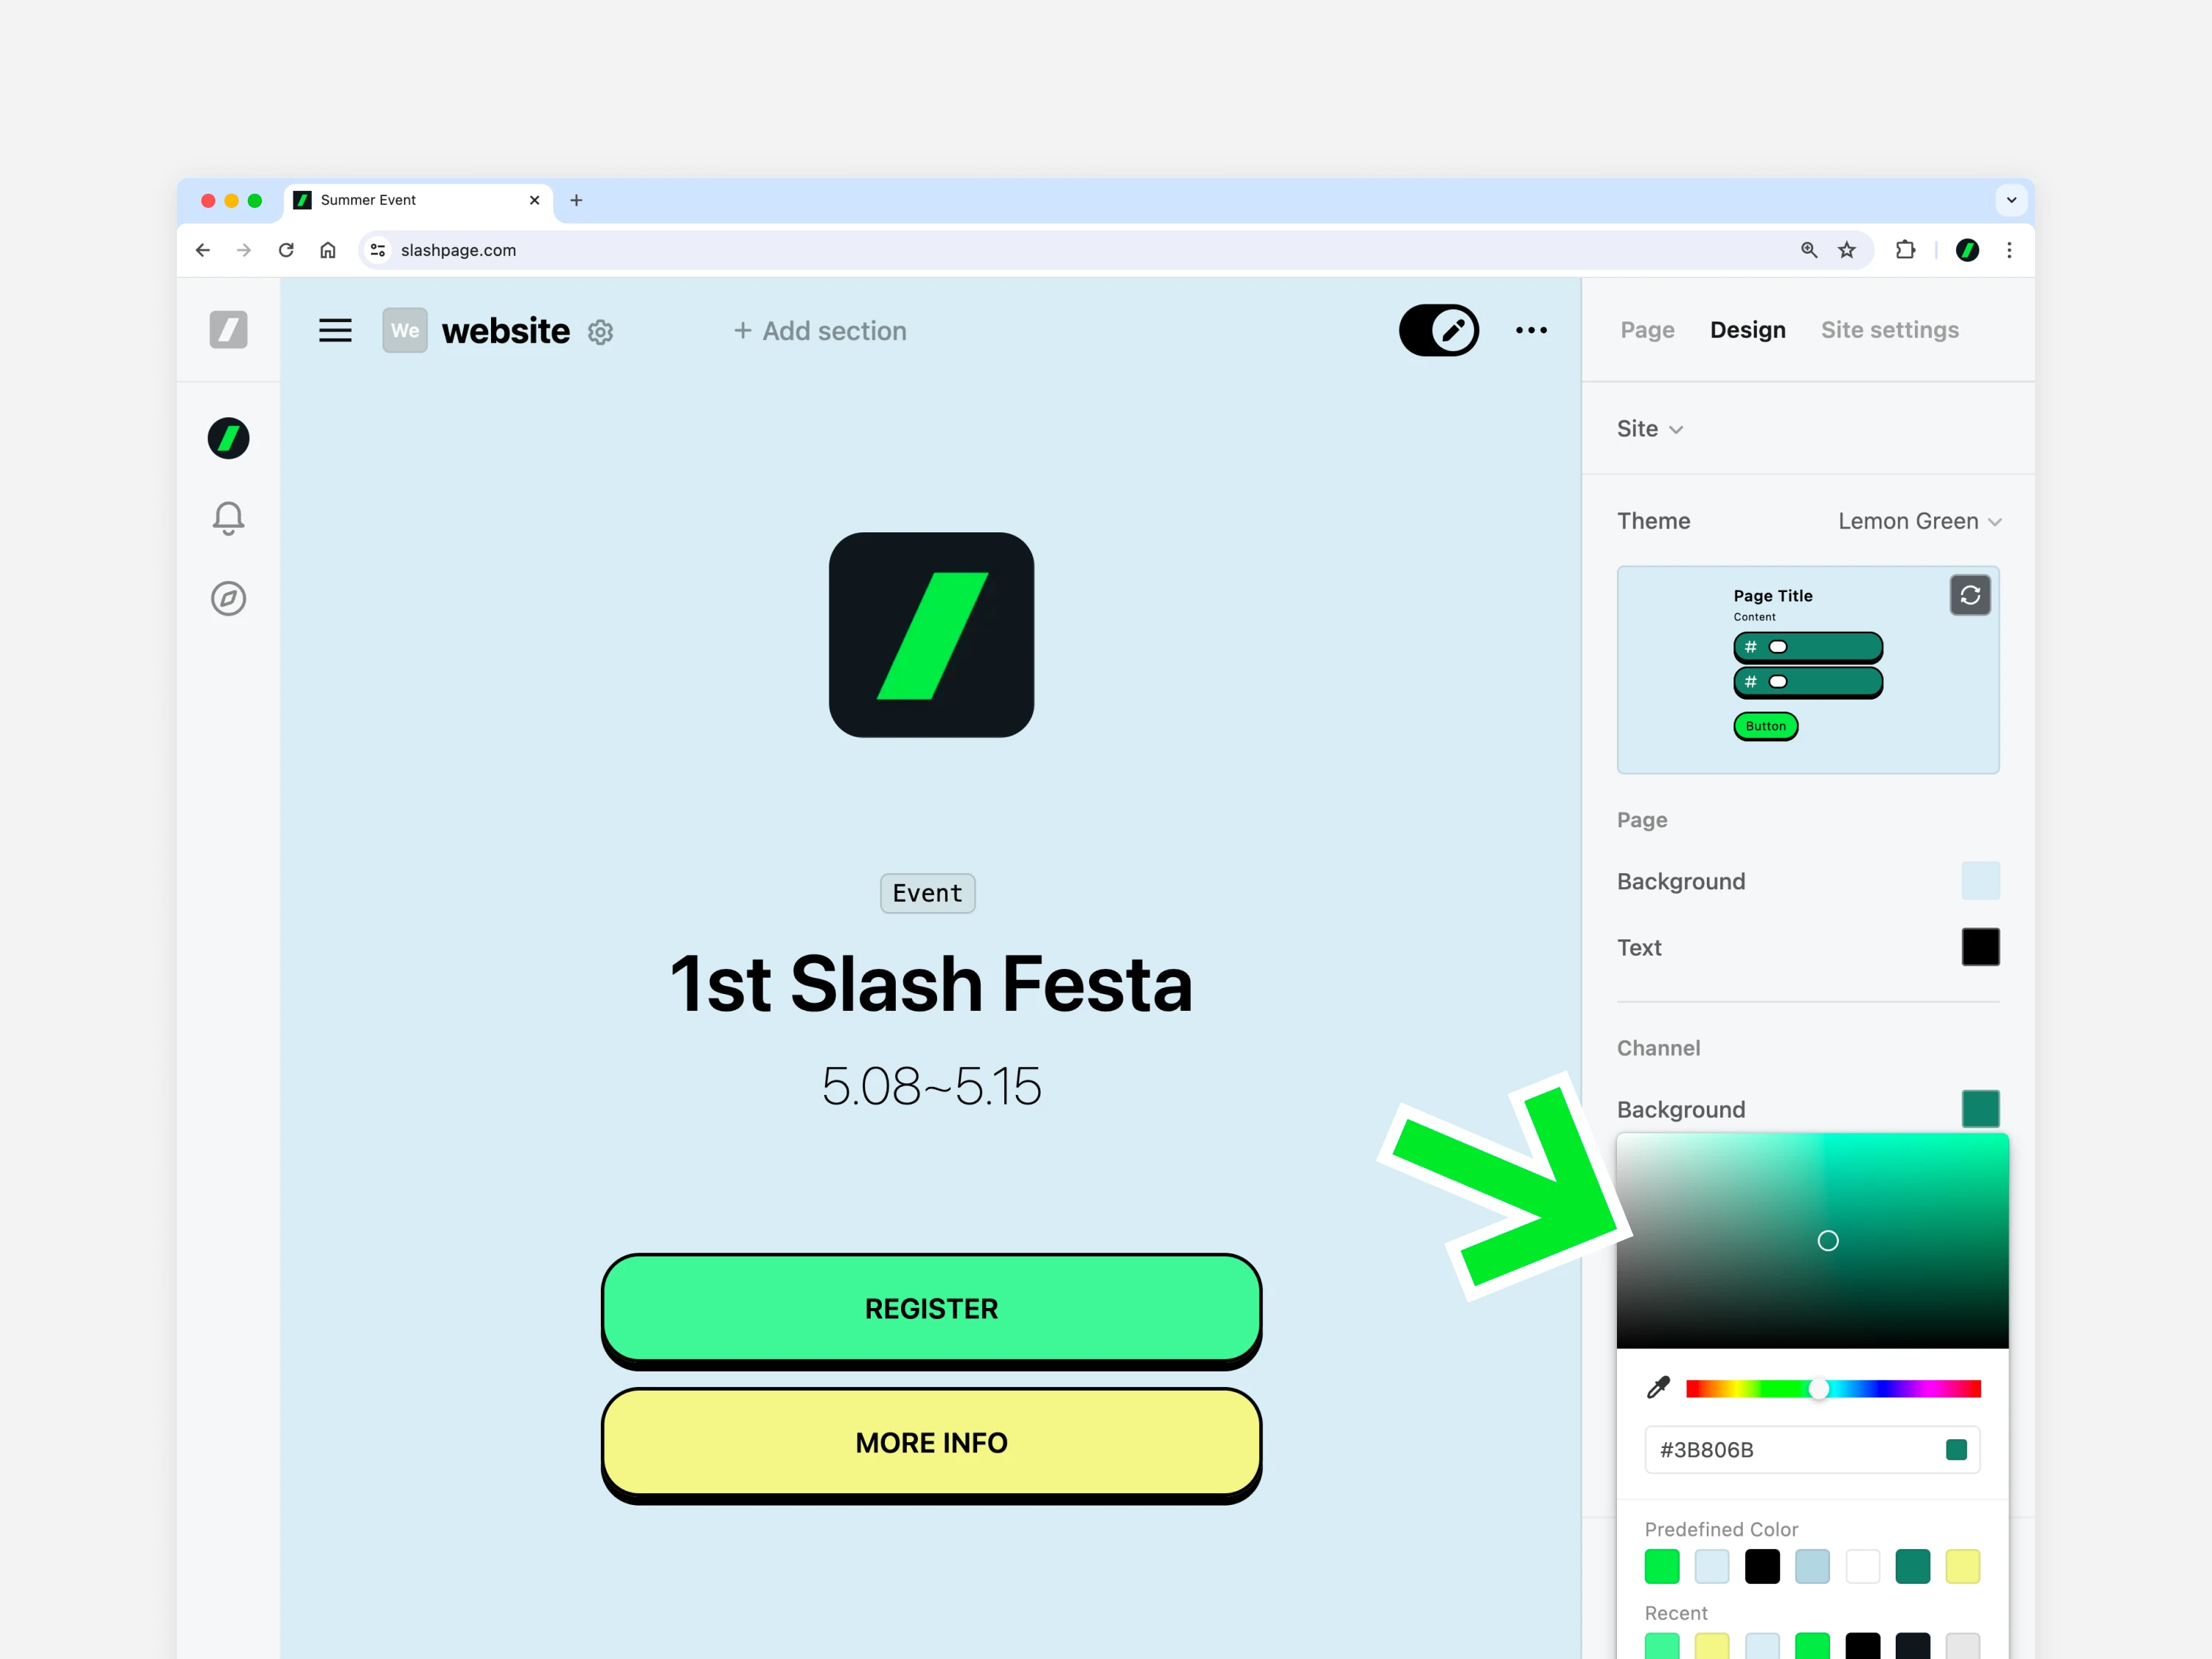This screenshot has height=1659, width=2212.
Task: Open the three-dot more options menu
Action: 1530,330
